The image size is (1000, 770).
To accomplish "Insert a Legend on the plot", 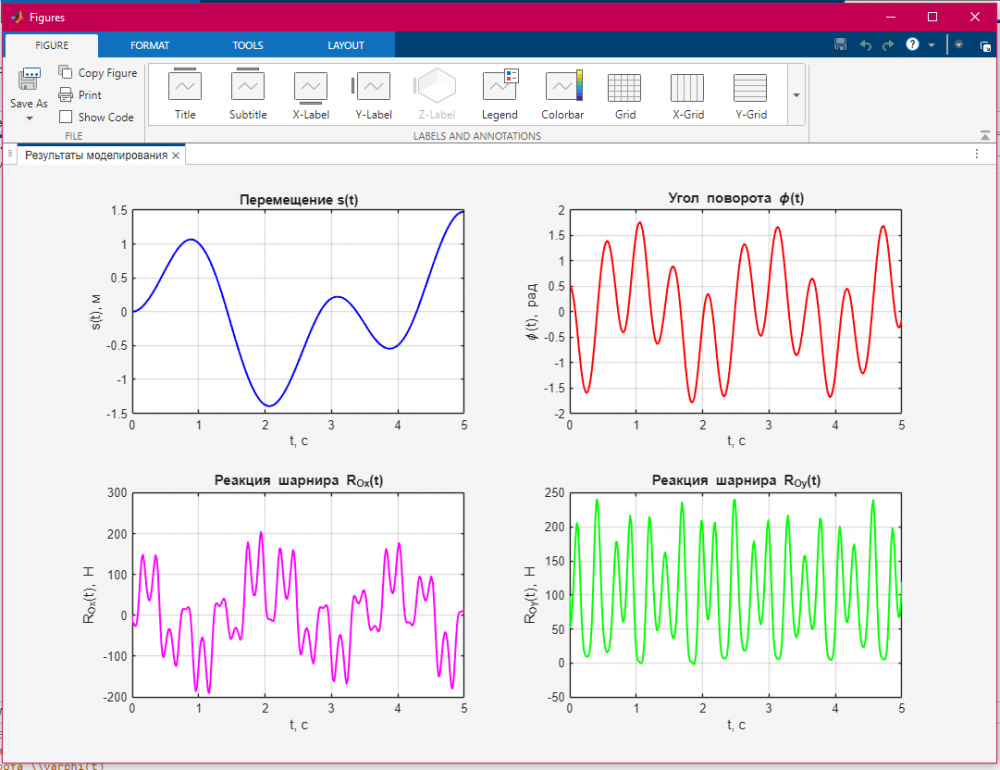I will 499,95.
